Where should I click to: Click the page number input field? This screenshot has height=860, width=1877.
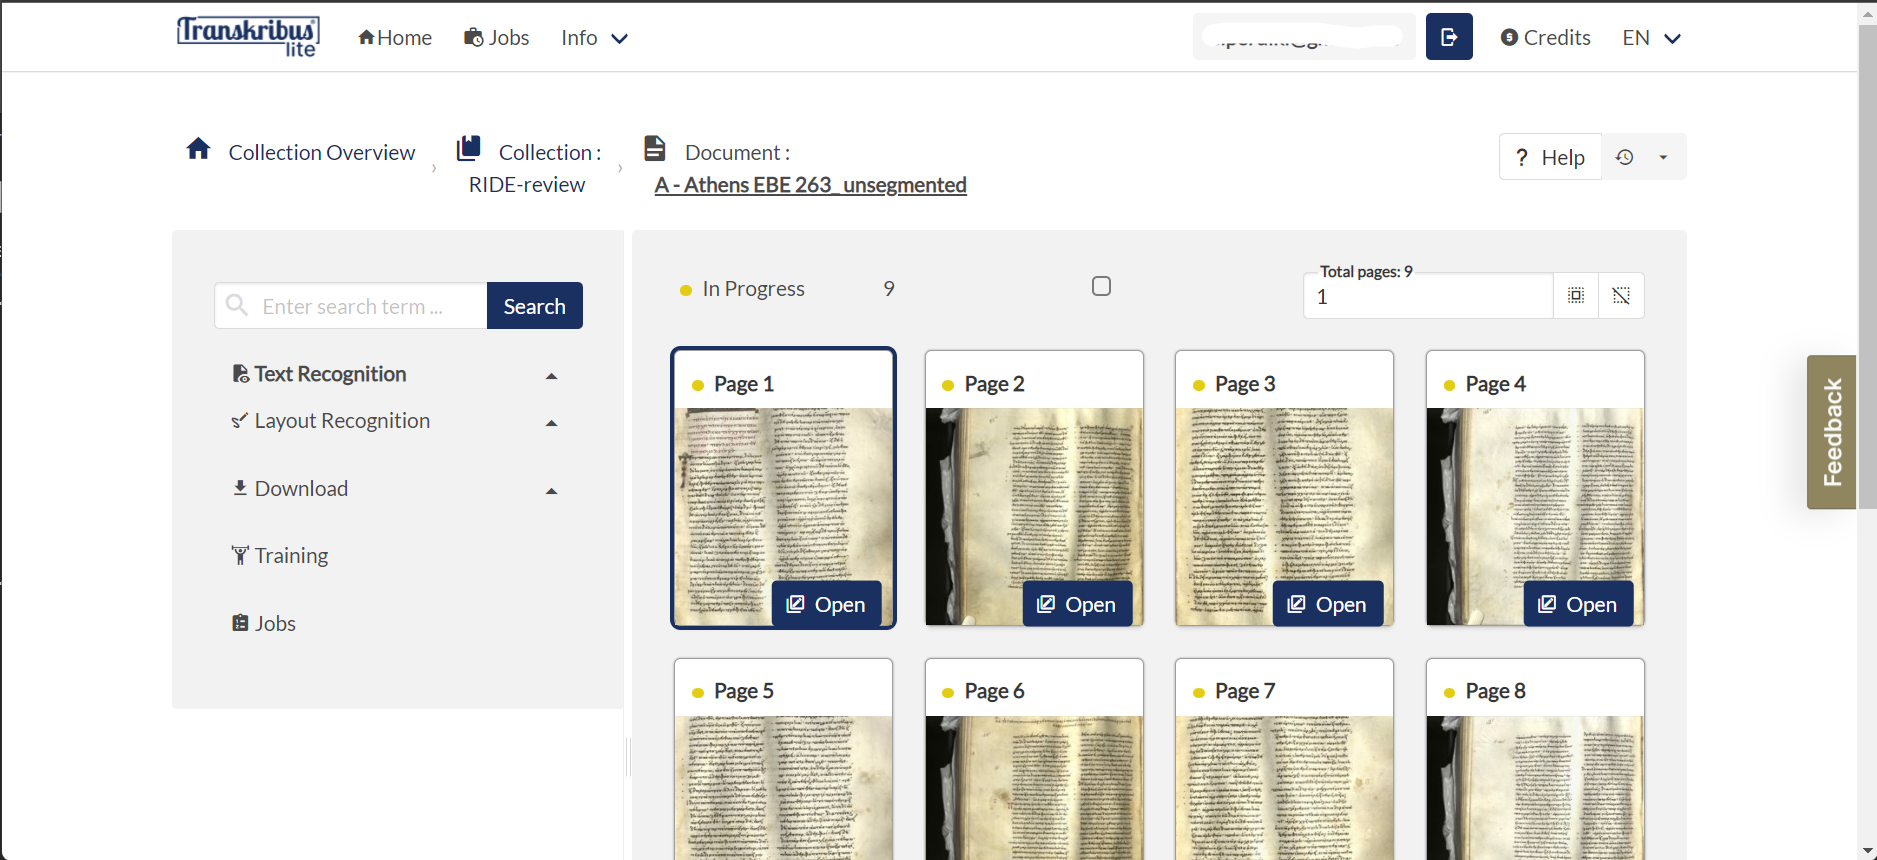[x=1428, y=296]
